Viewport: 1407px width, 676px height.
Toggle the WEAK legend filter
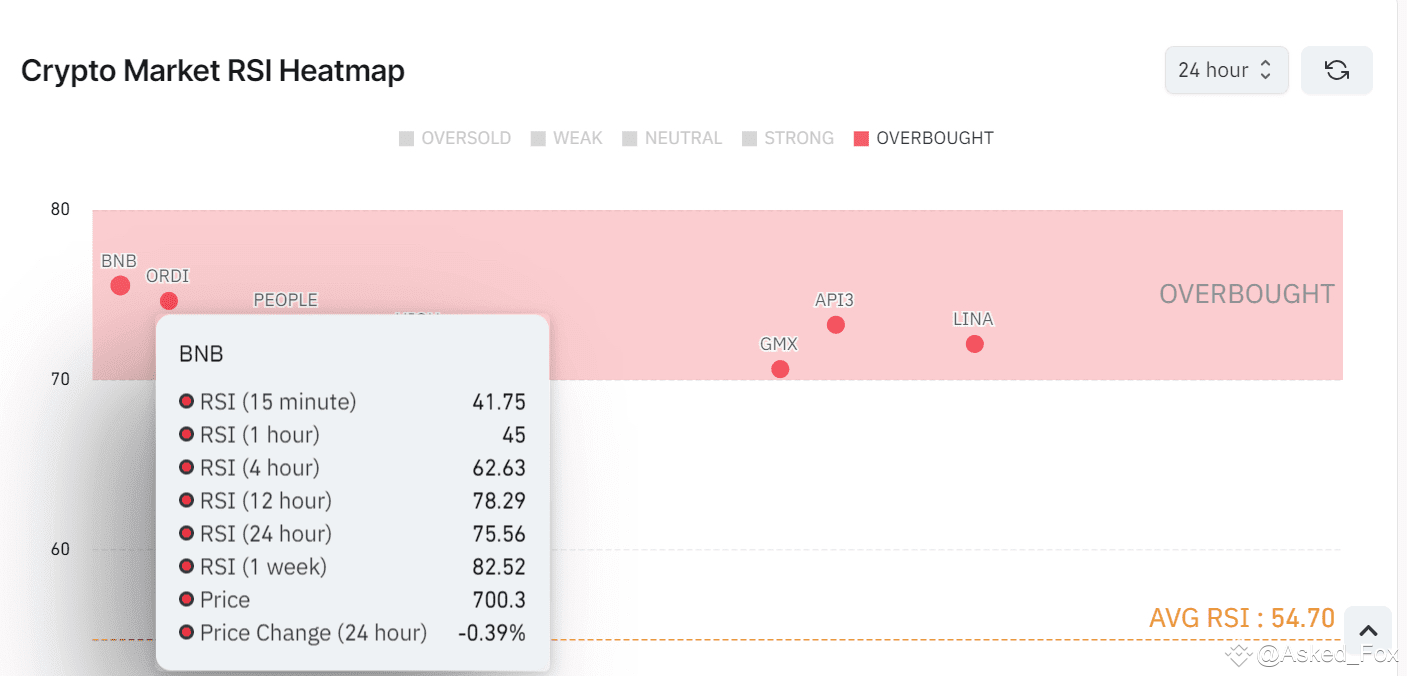pyautogui.click(x=566, y=138)
